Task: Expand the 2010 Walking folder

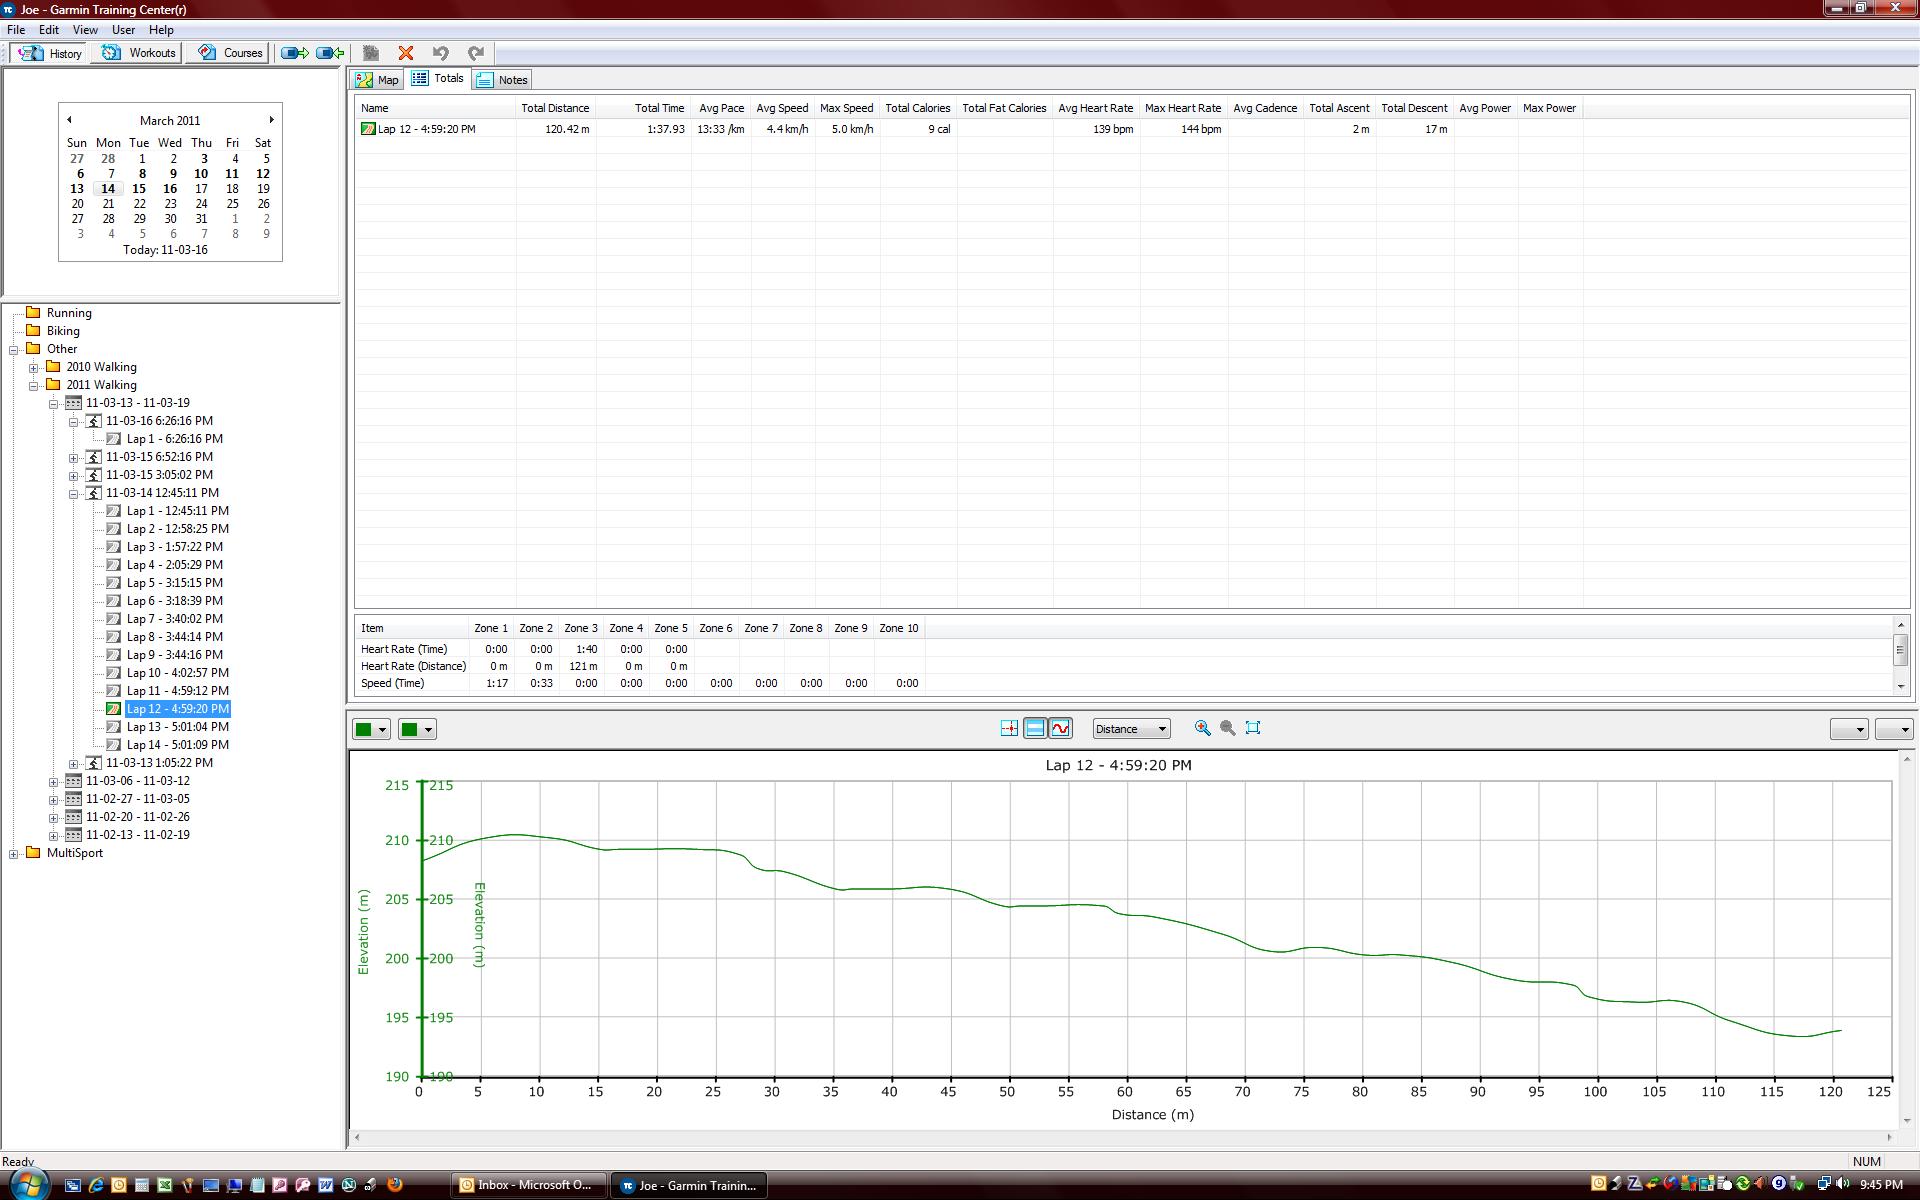Action: point(34,367)
